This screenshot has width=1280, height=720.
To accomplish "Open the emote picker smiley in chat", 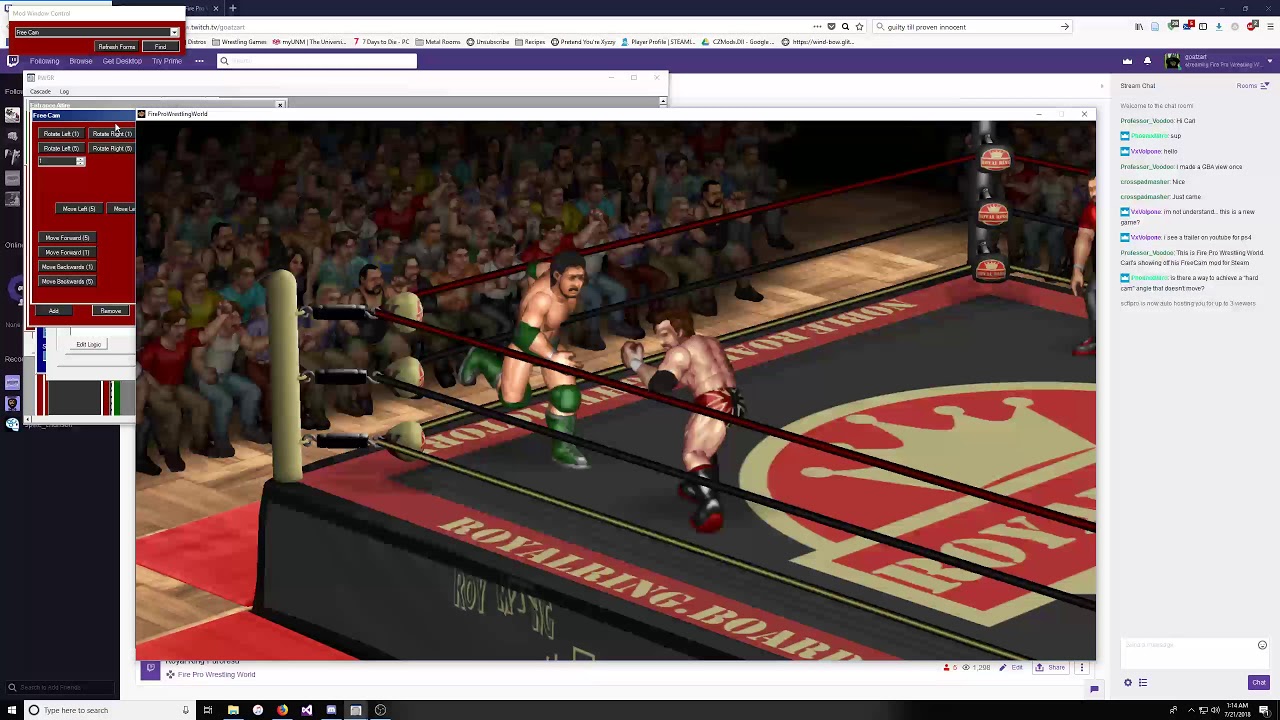I will pos(1262,645).
